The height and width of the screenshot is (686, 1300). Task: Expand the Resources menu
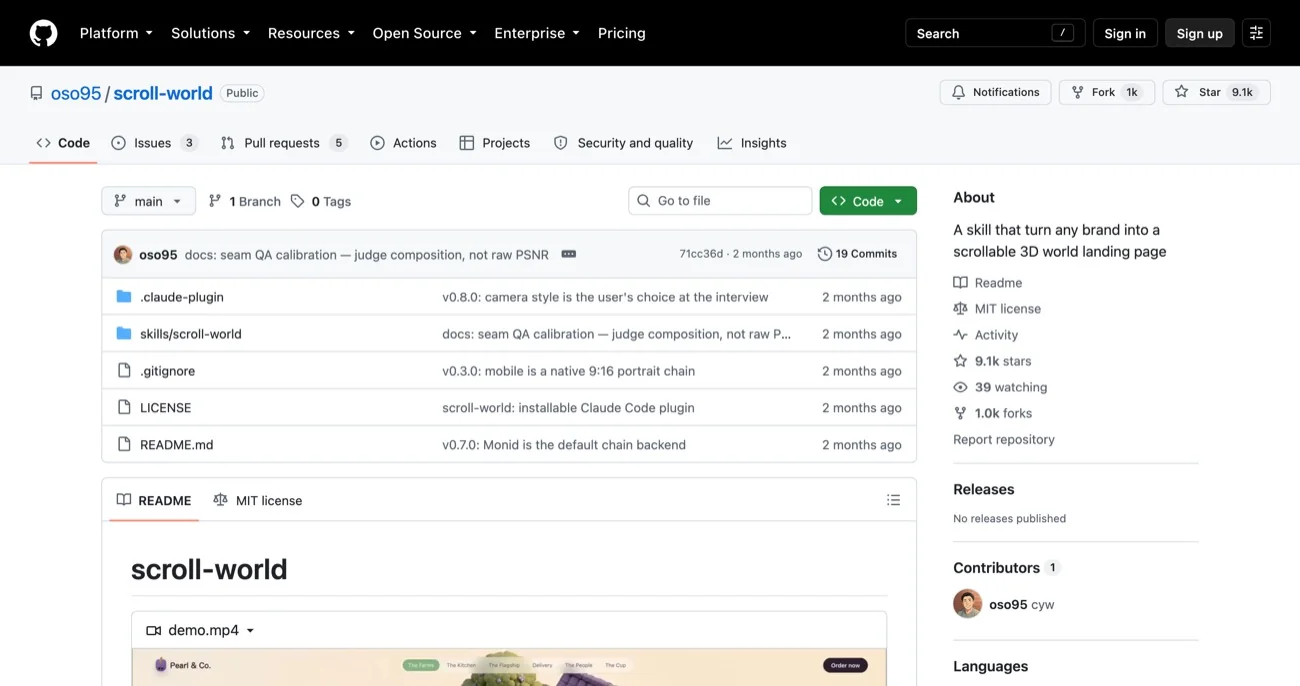311,33
